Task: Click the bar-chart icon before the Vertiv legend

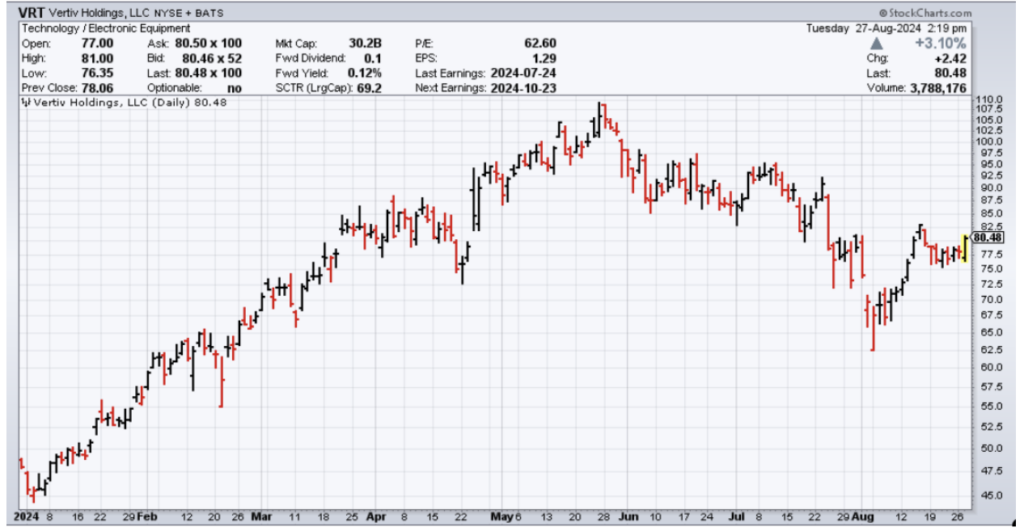Action: coord(25,103)
